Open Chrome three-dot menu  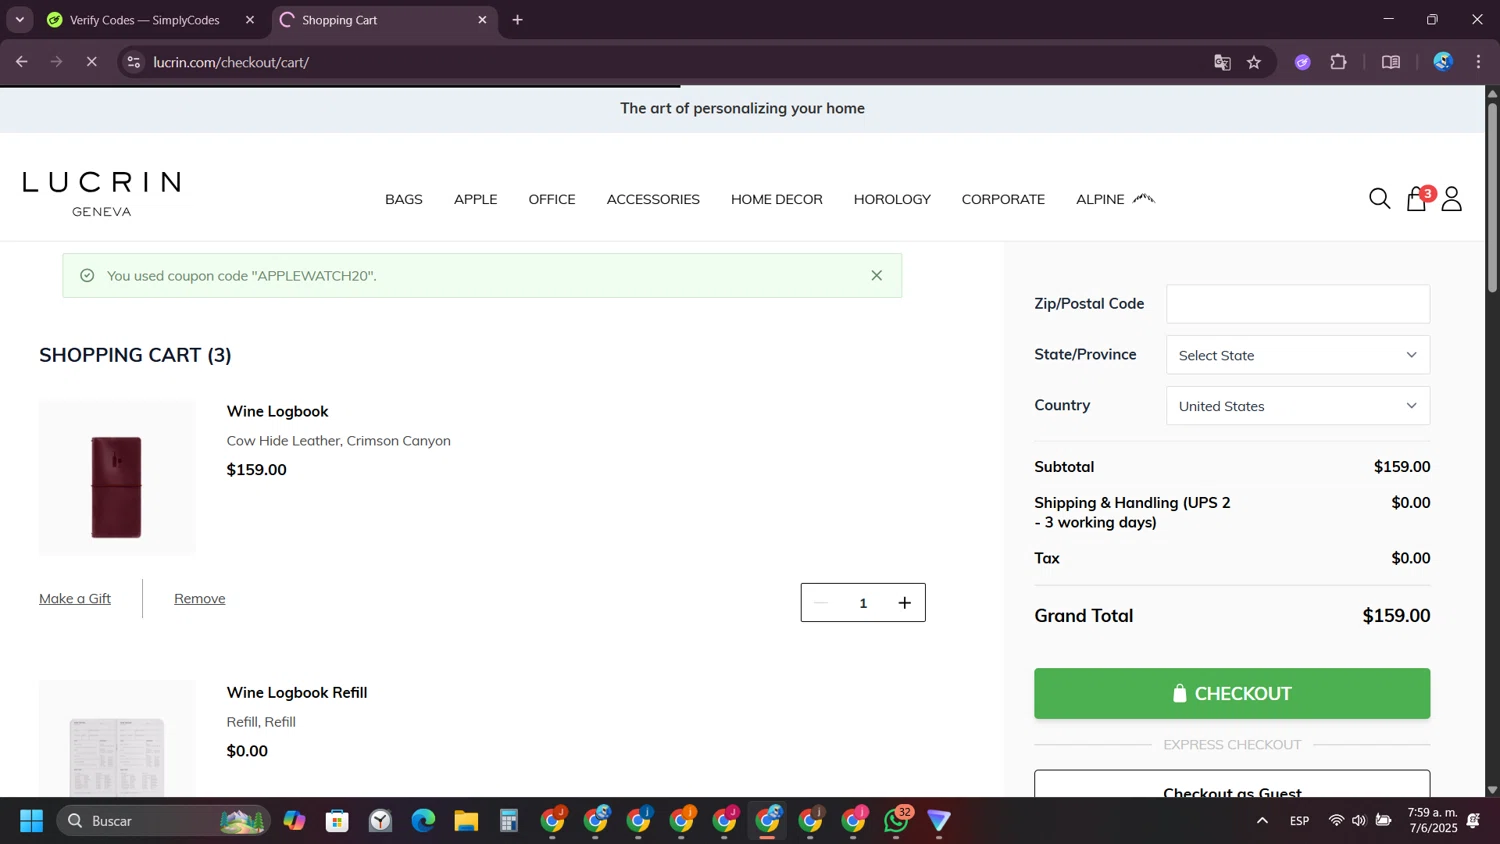(x=1478, y=62)
